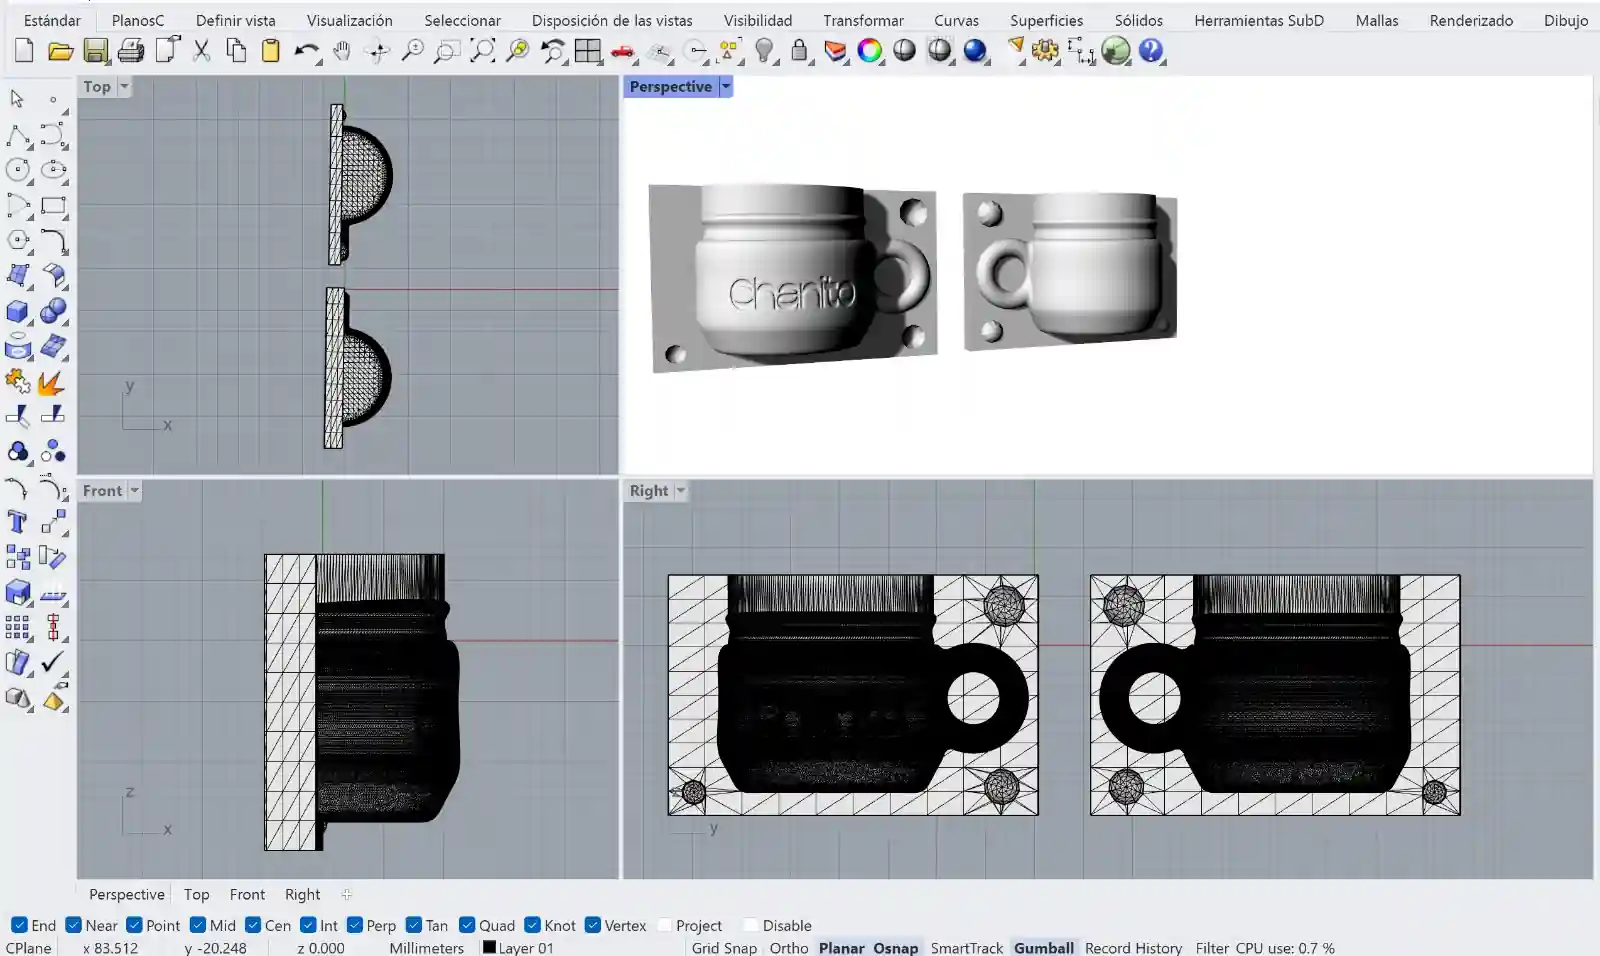The height and width of the screenshot is (956, 1600).
Task: Uncheck the Quad osnap checkbox
Action: [467, 925]
